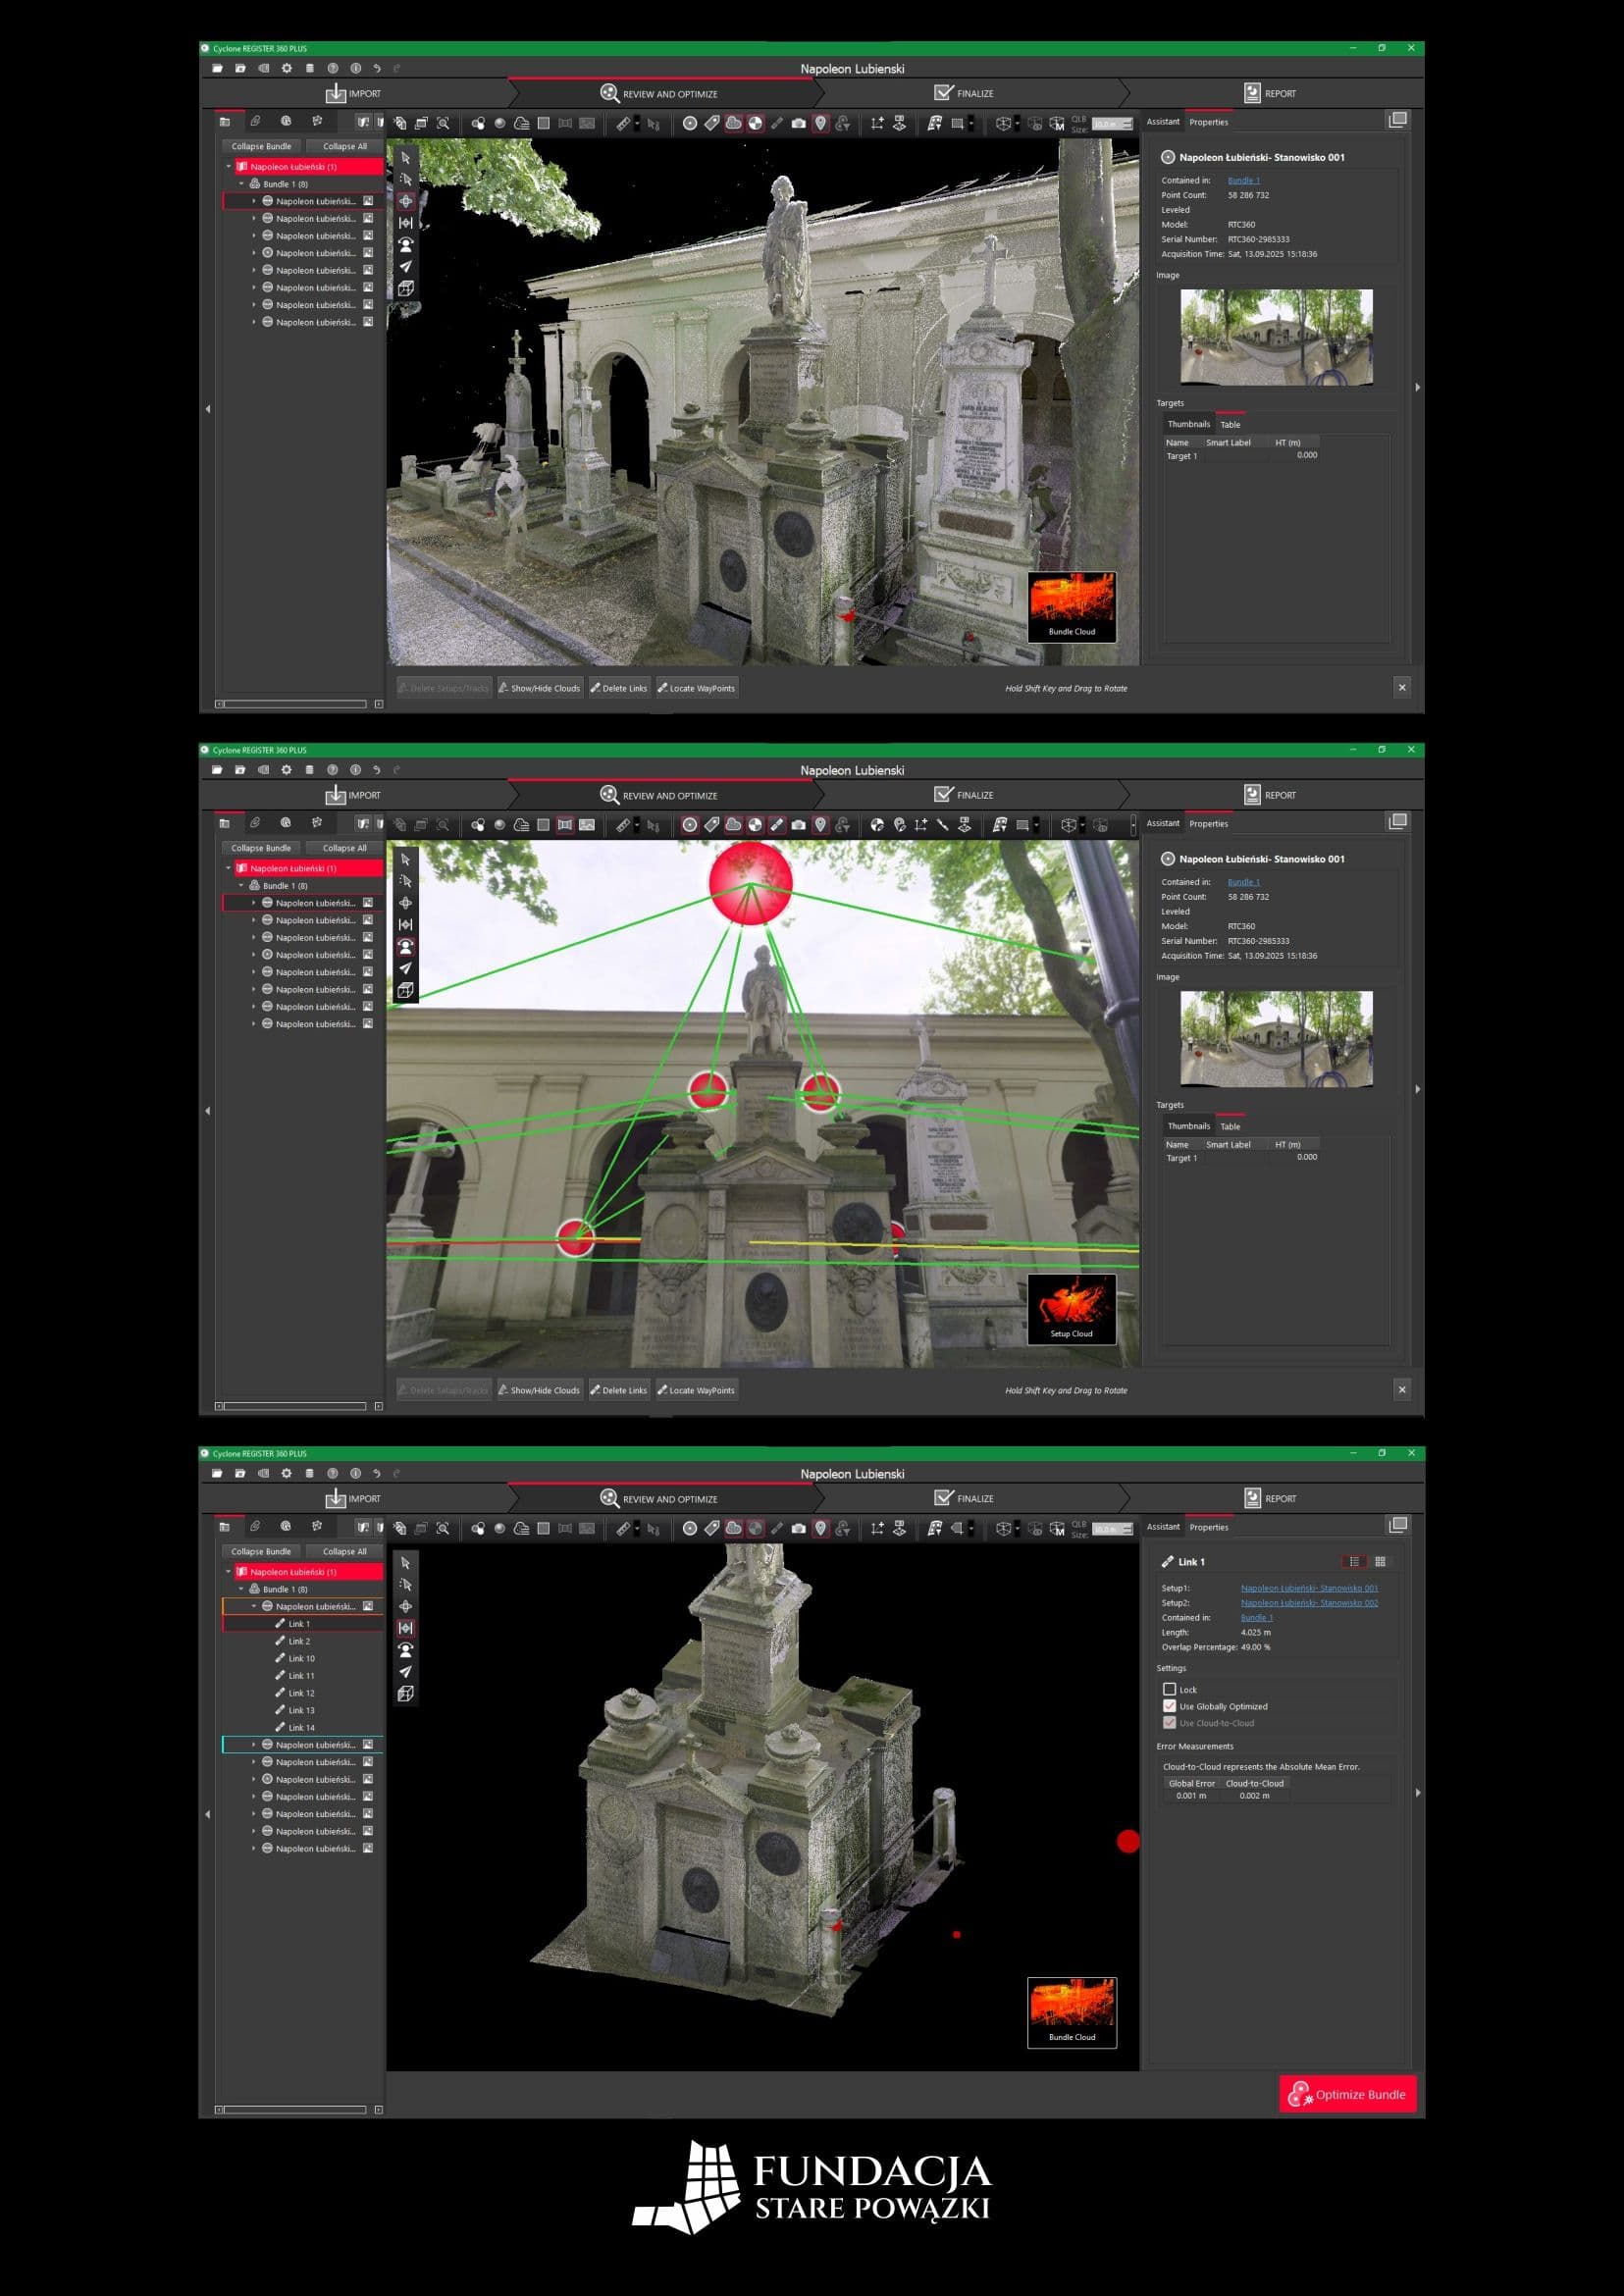Switch to Assistant tab in top window
1624x2296 pixels.
[x=1163, y=122]
